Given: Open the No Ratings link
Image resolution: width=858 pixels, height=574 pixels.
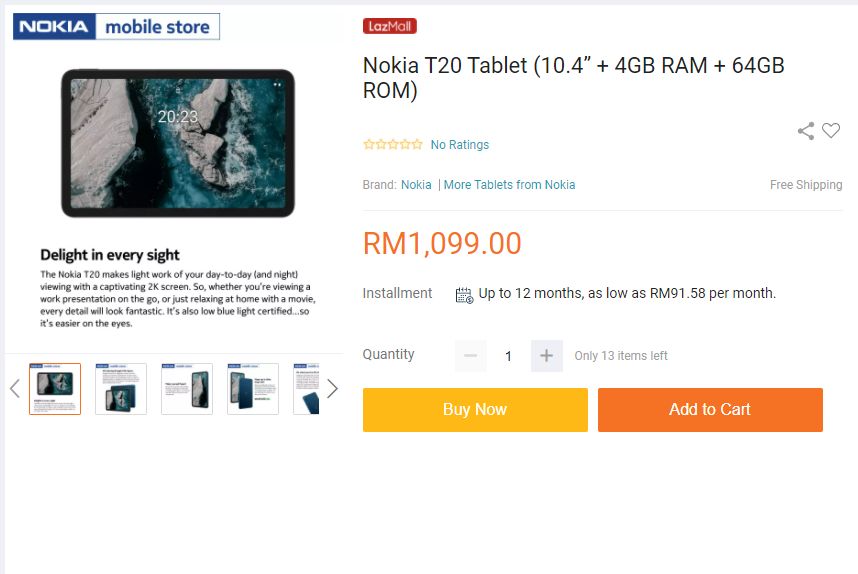Looking at the screenshot, I should [460, 144].
